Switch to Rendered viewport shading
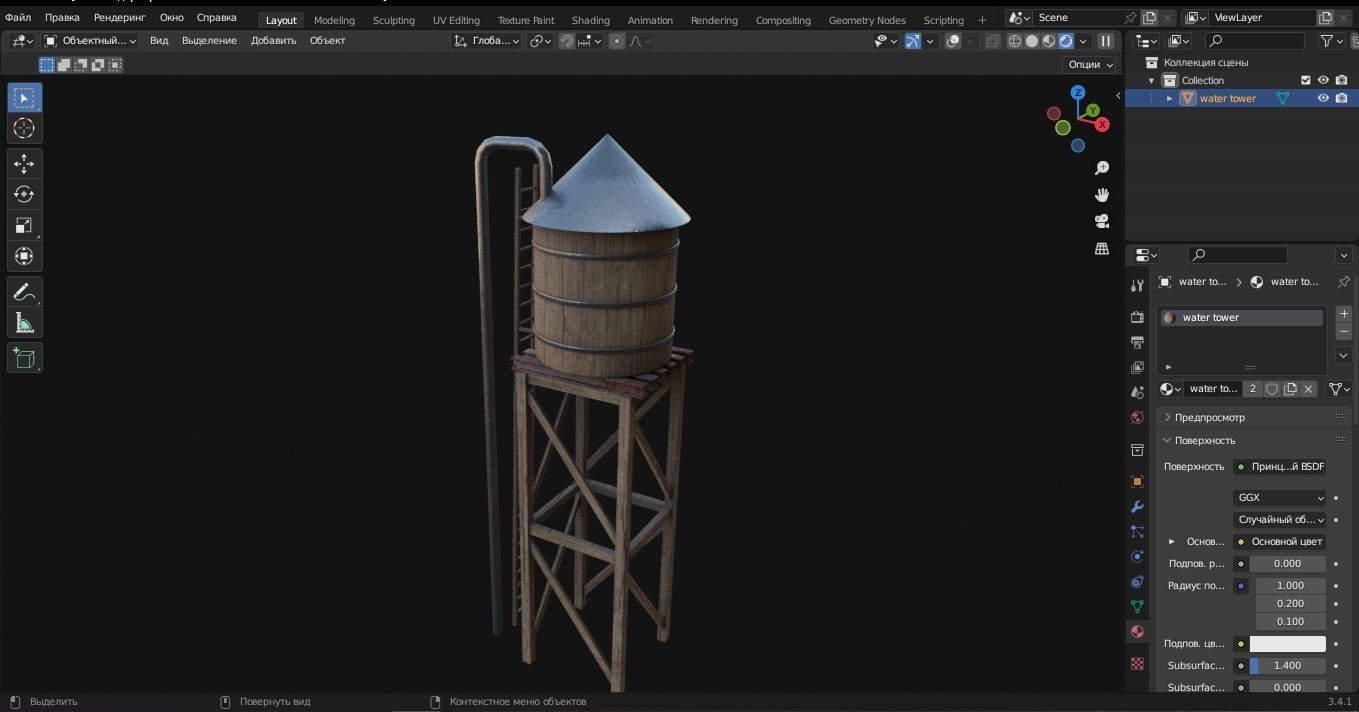The height and width of the screenshot is (712, 1359). (1066, 41)
